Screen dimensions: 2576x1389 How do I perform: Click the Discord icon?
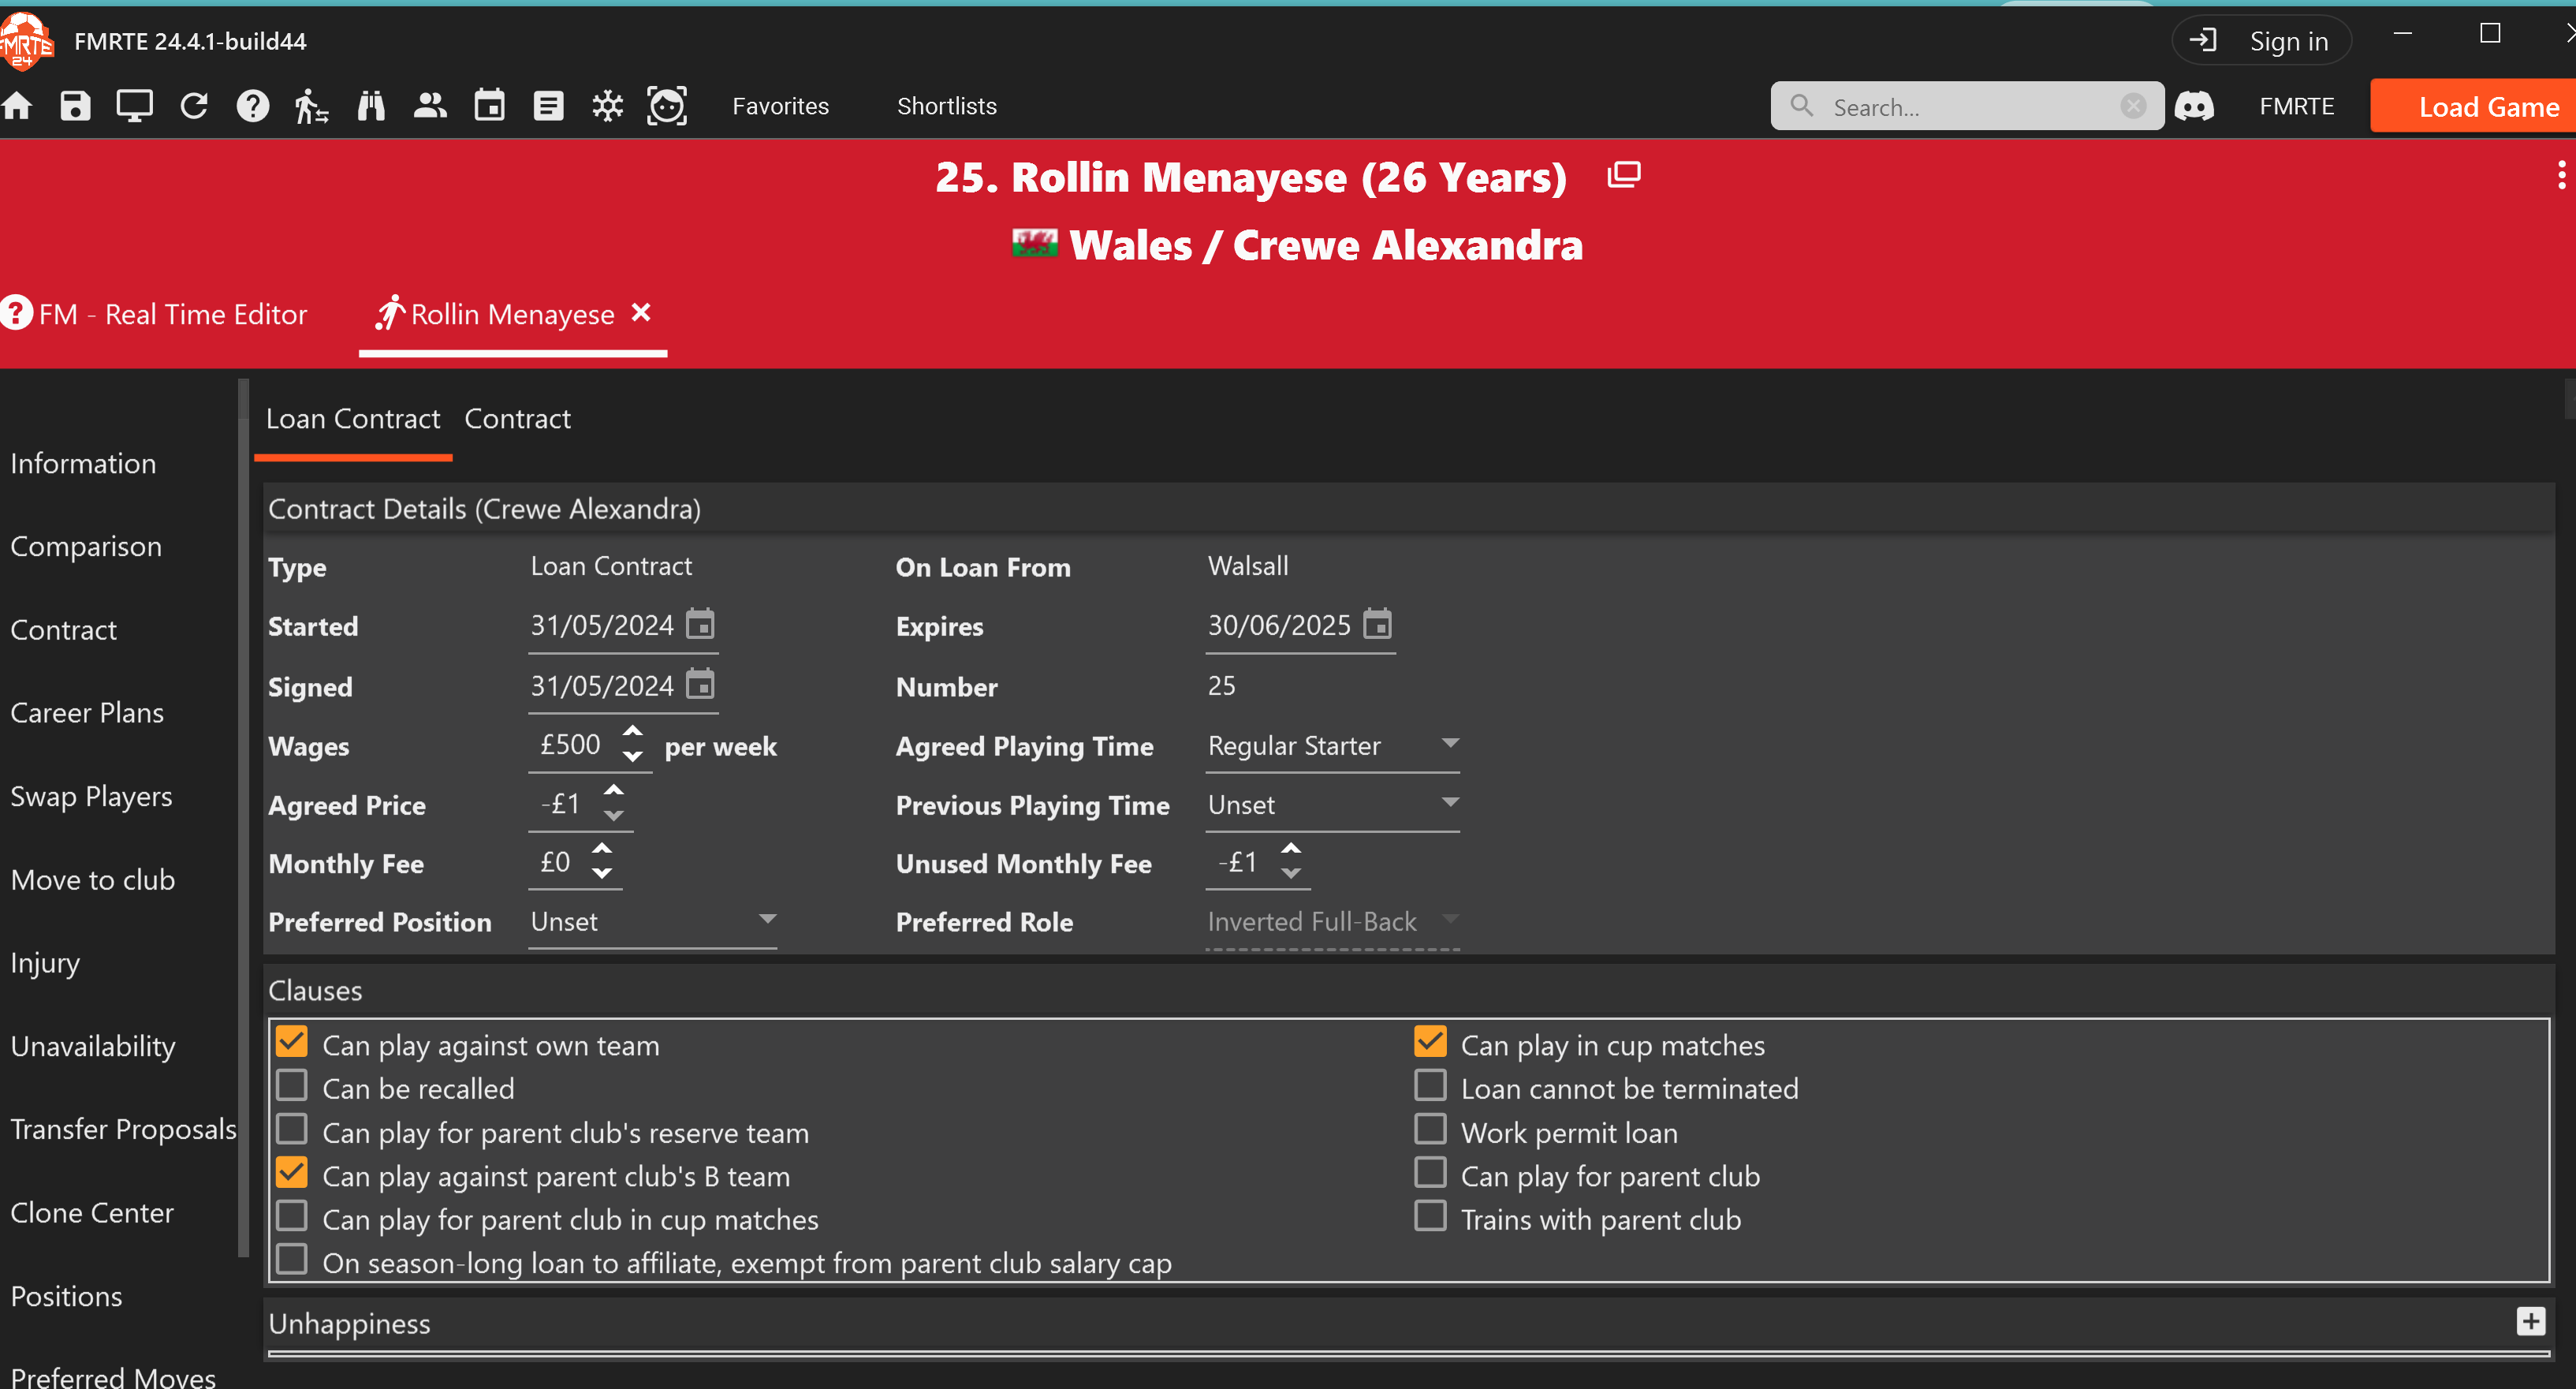point(2195,106)
